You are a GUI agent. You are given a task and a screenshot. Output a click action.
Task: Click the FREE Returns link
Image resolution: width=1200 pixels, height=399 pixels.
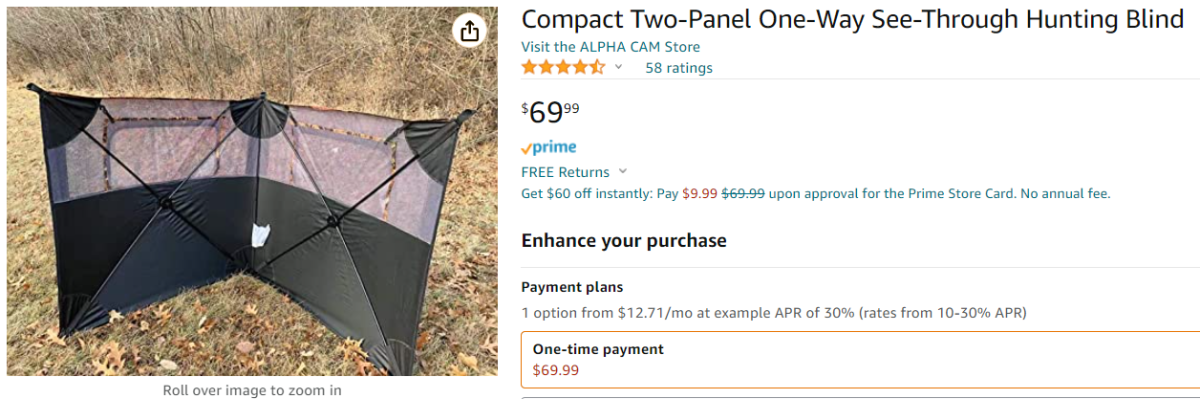pyautogui.click(x=565, y=172)
